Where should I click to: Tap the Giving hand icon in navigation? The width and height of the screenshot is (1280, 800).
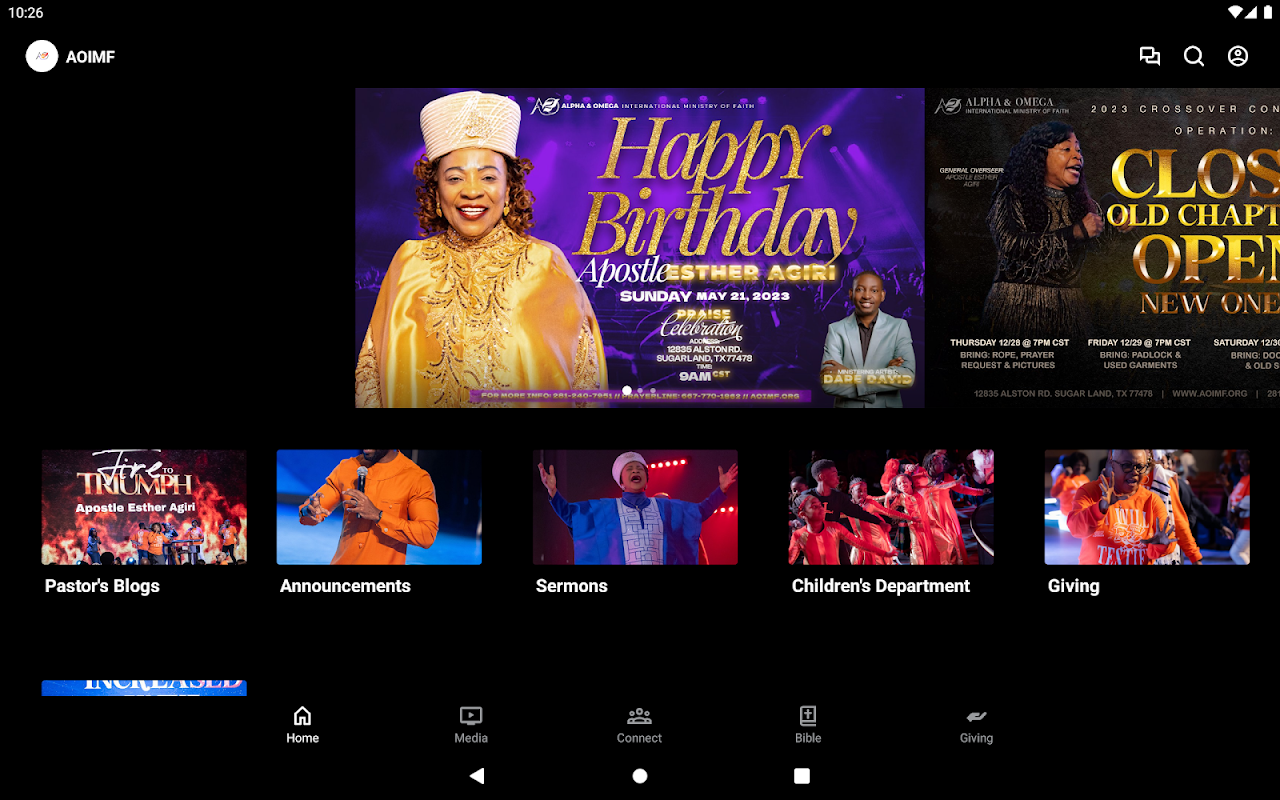pos(976,716)
